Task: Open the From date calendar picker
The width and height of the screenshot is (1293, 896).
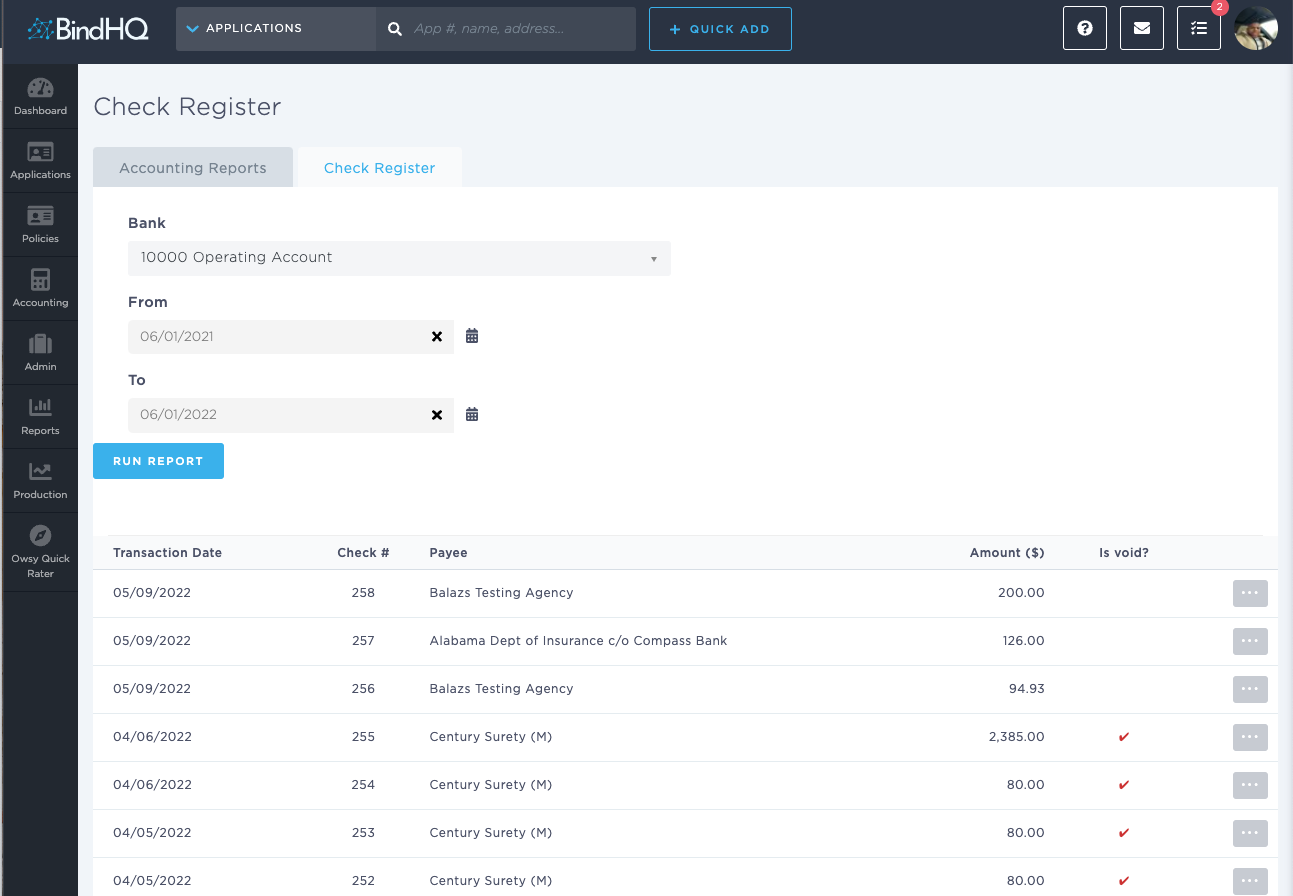Action: tap(472, 336)
